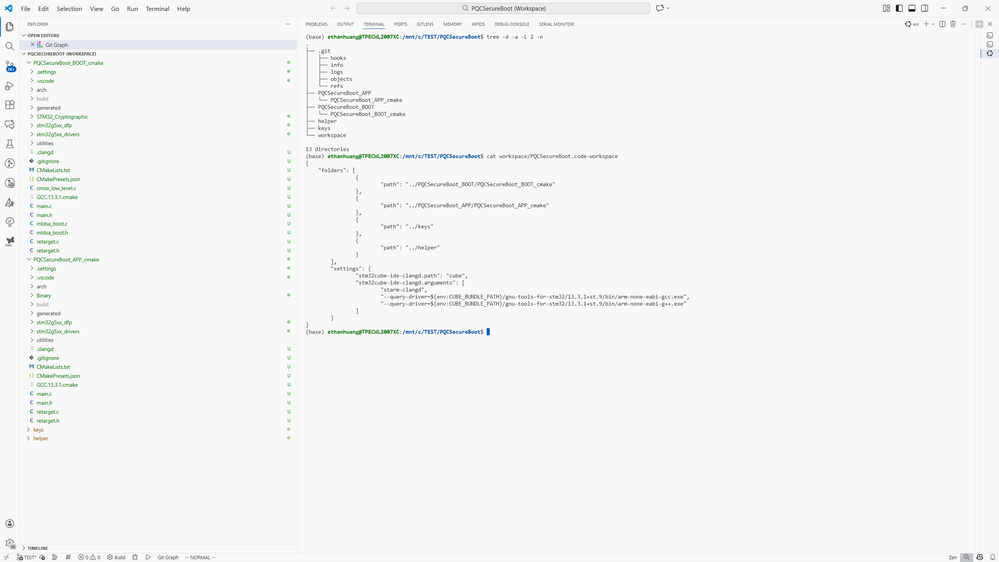999x562 pixels.
Task: Open the notifications bell in status bar
Action: [992, 558]
